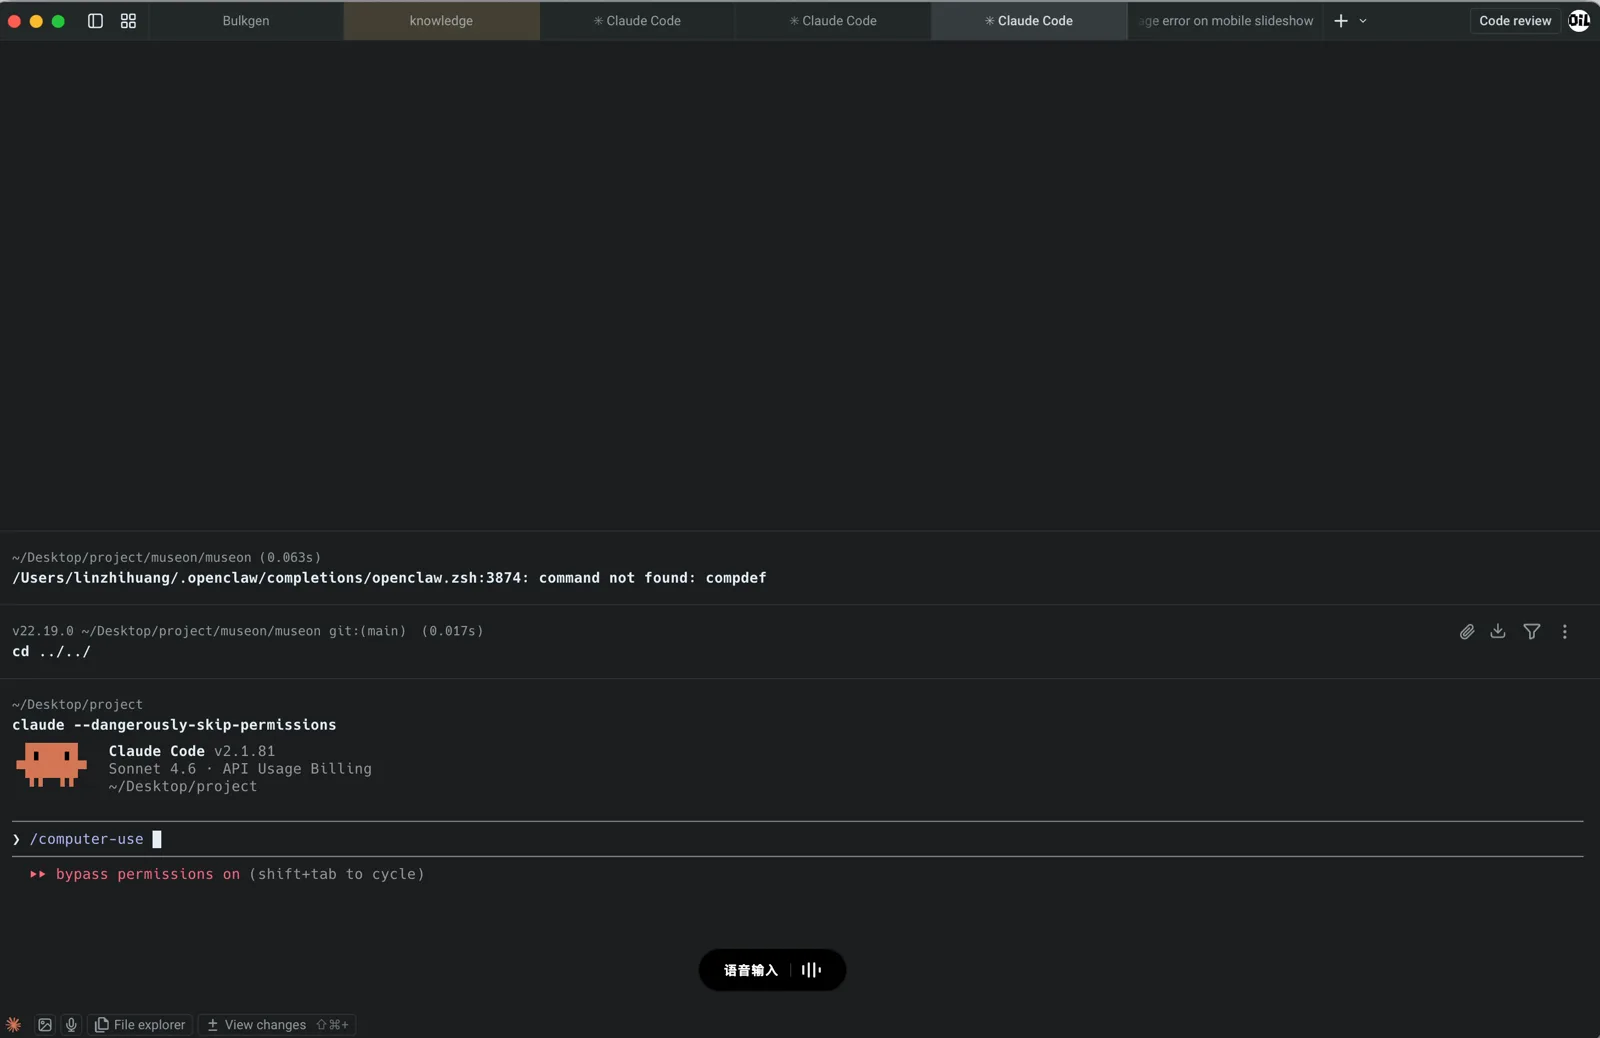Screen dimensions: 1600x1038
Task: Attach the cd block with paperclip icon
Action: click(1467, 631)
